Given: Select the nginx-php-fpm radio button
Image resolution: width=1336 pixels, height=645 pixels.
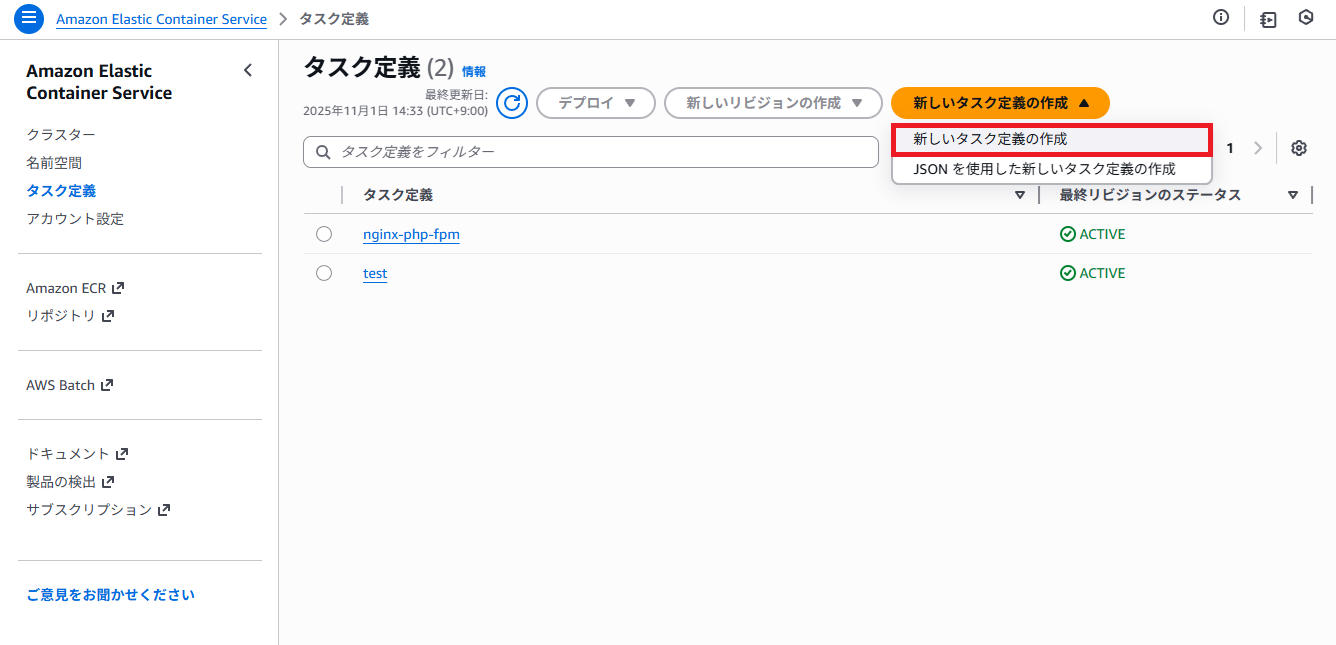Looking at the screenshot, I should (x=324, y=234).
